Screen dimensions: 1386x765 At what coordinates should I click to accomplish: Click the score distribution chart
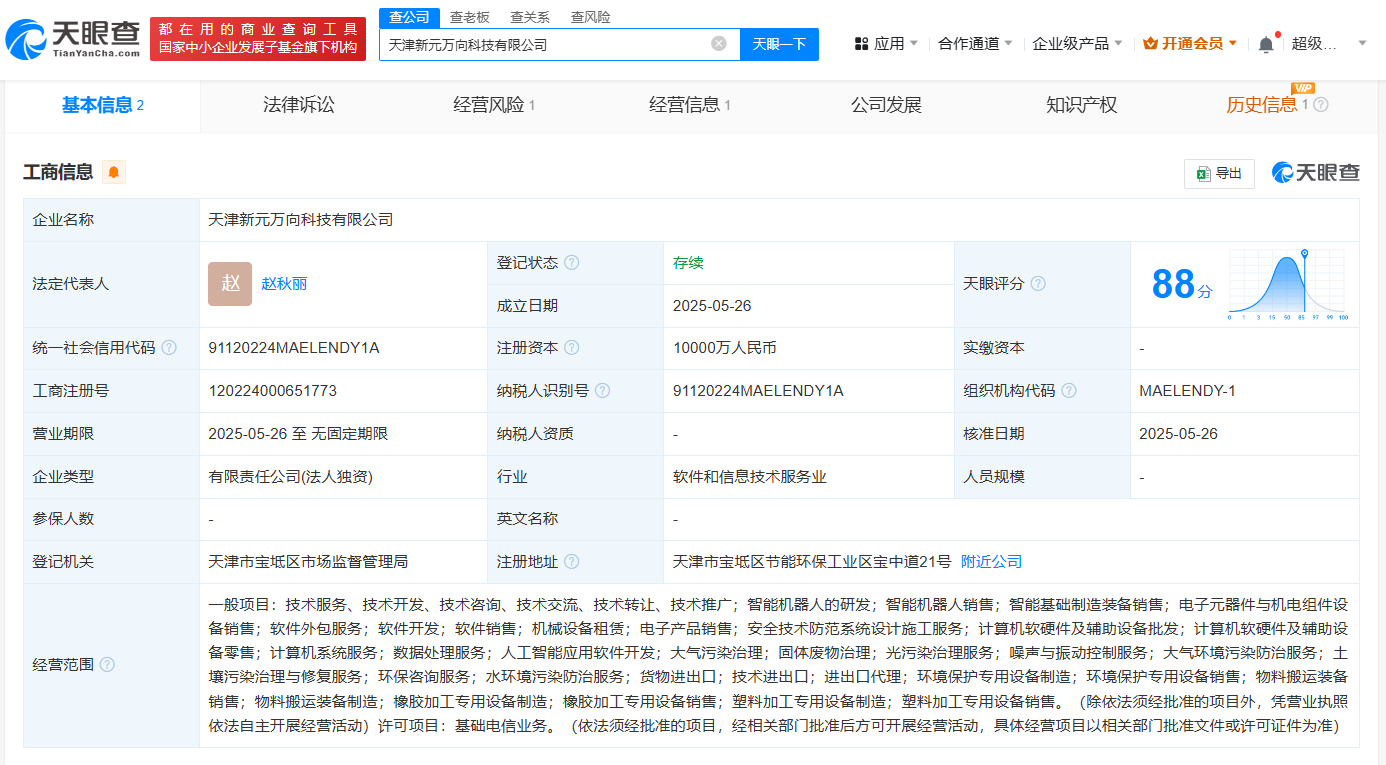click(x=1288, y=284)
